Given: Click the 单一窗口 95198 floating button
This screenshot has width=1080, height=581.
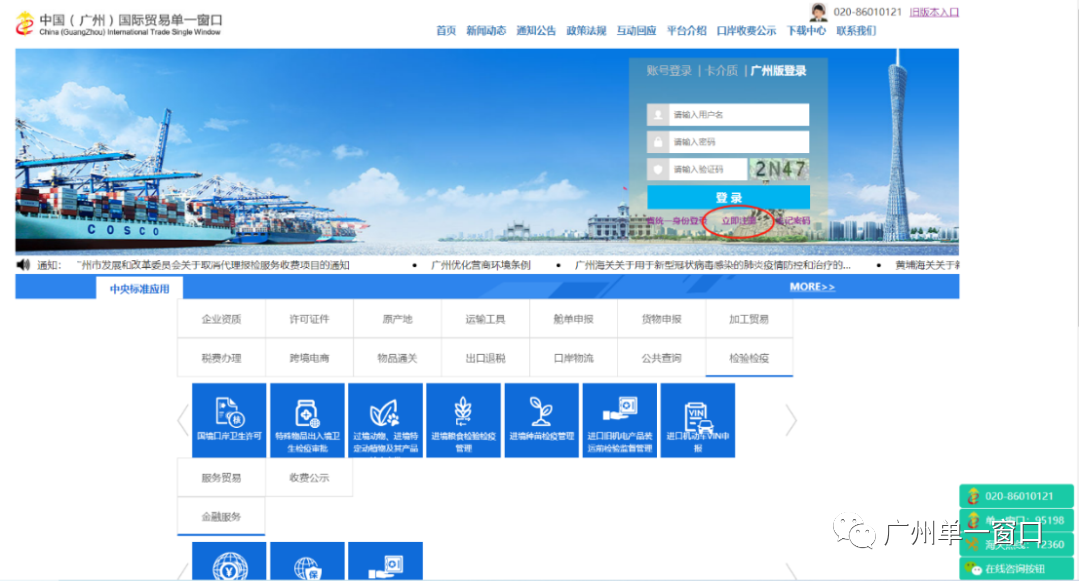Looking at the screenshot, I should [x=1016, y=520].
